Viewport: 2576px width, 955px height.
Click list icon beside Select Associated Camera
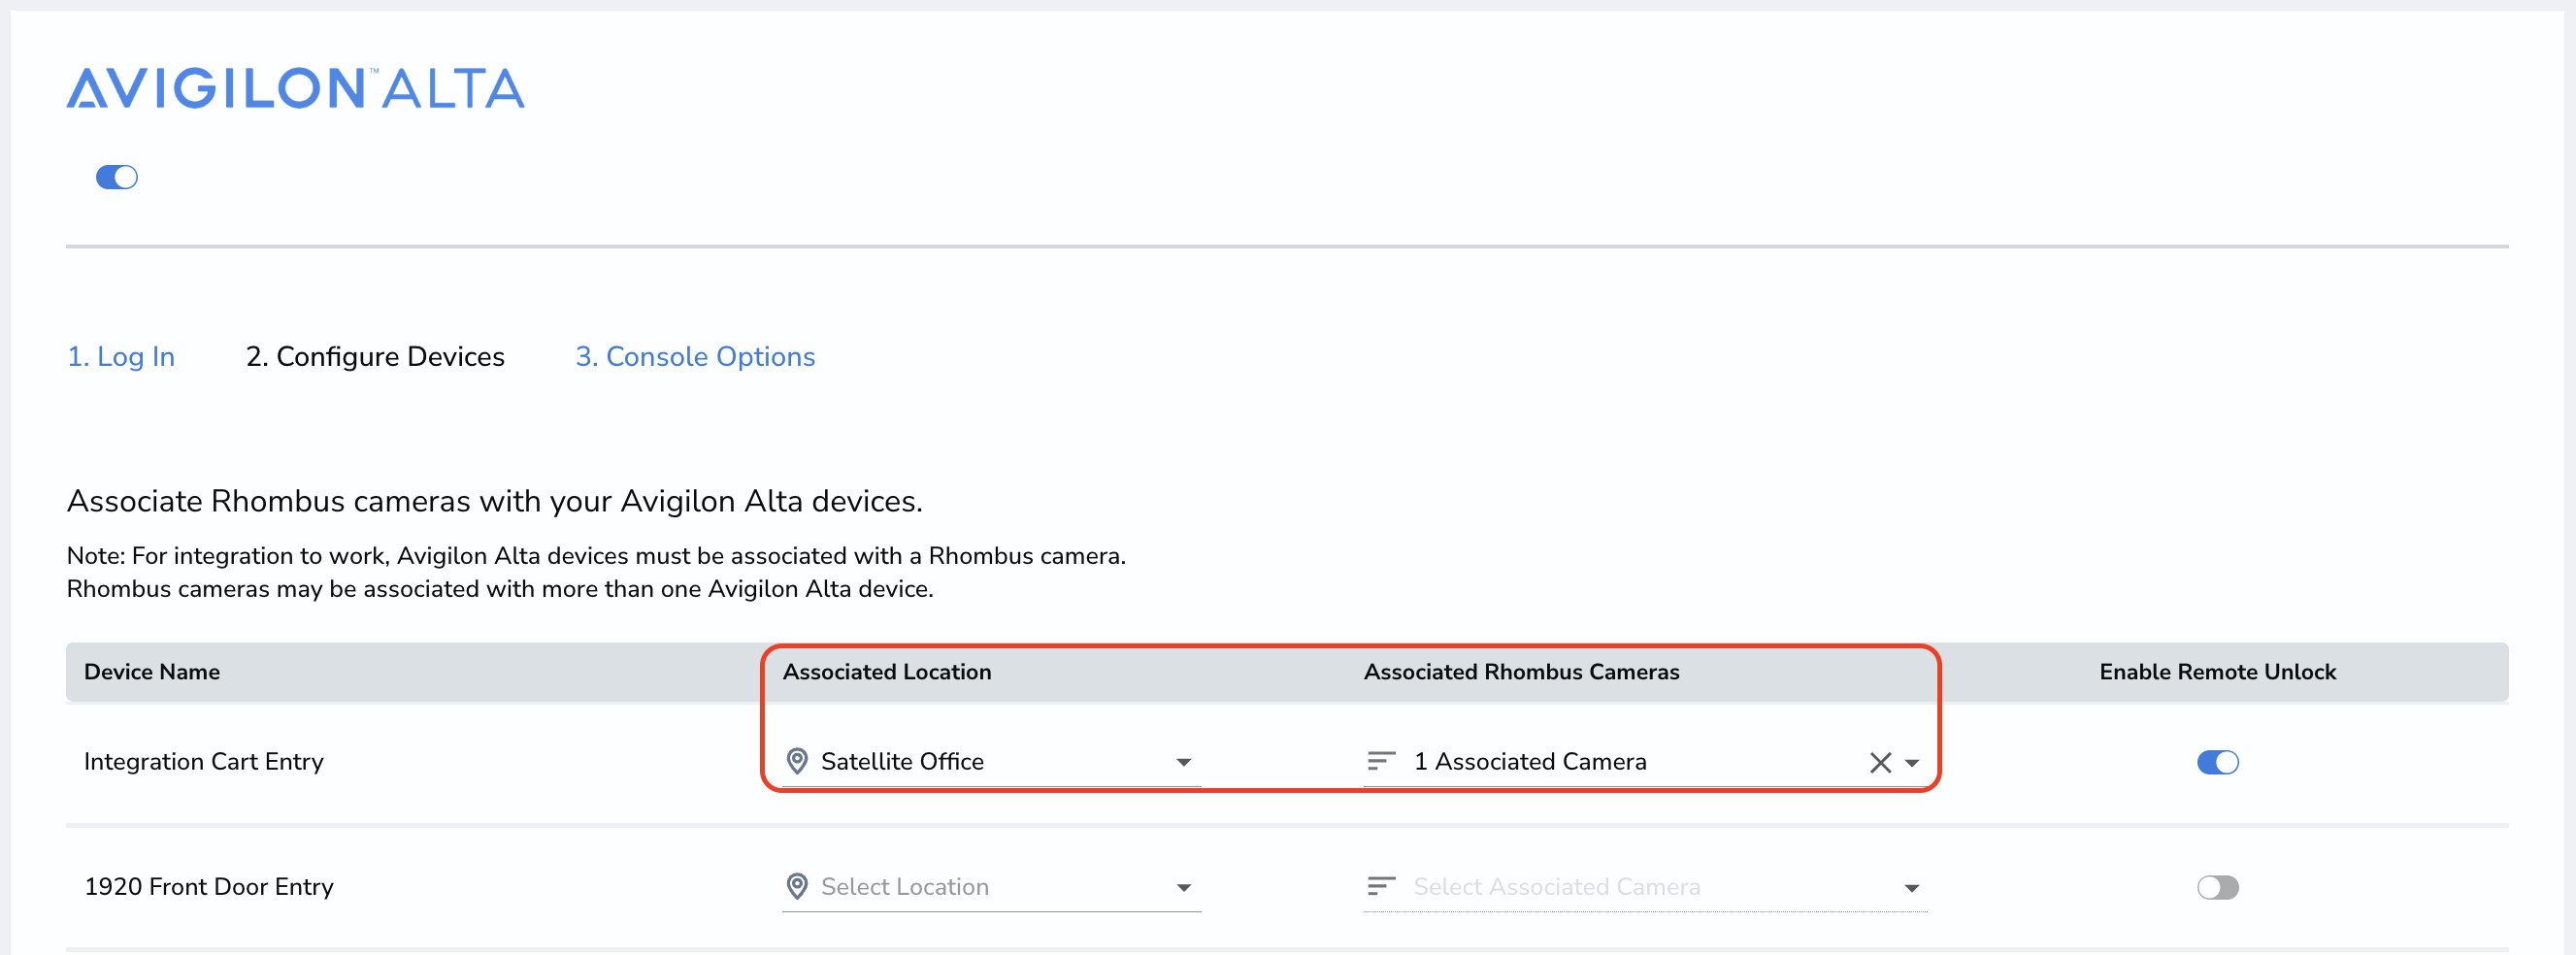tap(1381, 886)
